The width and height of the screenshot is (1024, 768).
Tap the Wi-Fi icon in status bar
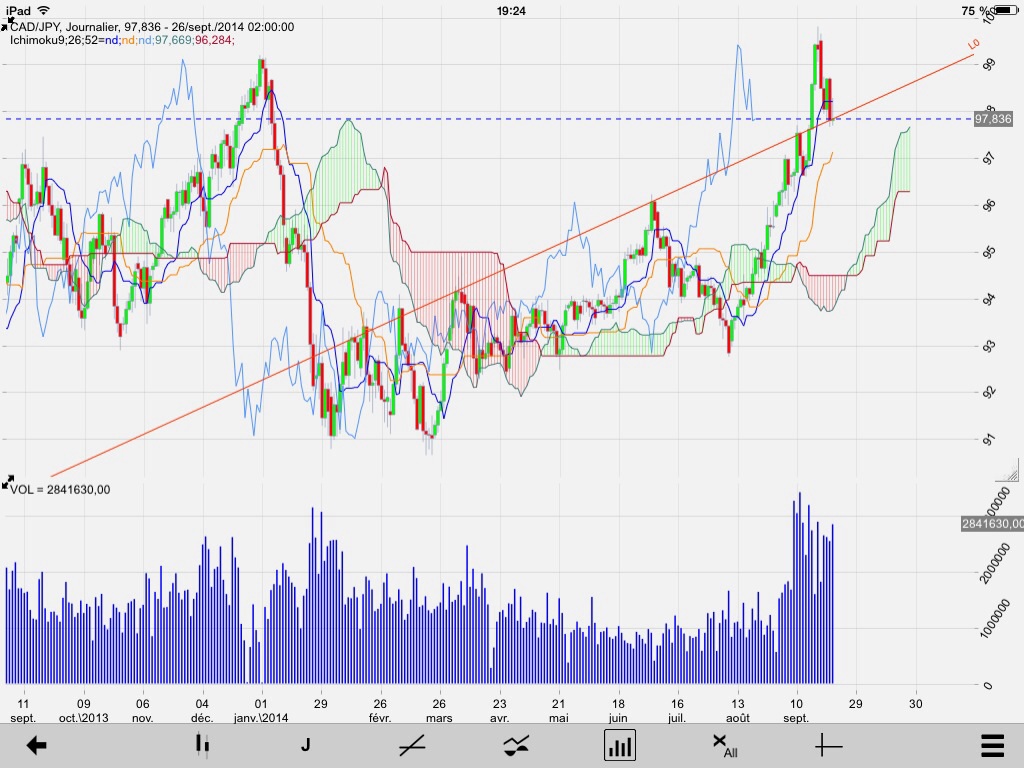click(43, 10)
